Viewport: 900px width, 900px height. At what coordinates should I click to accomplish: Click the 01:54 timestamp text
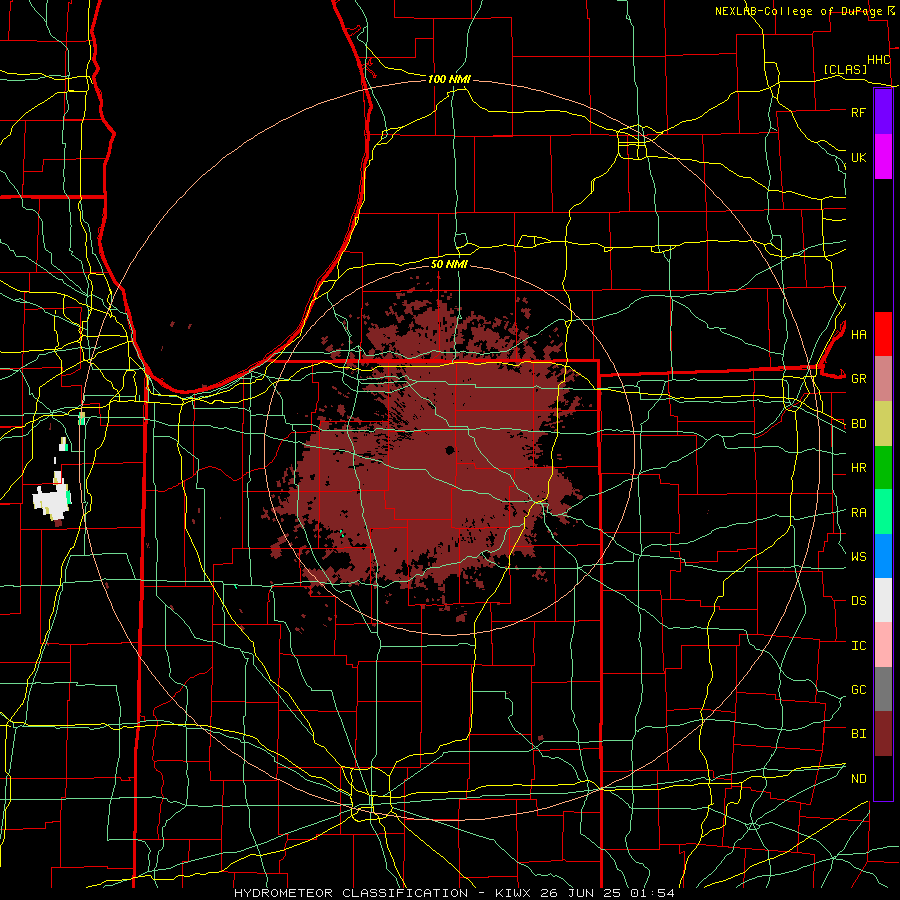655,893
